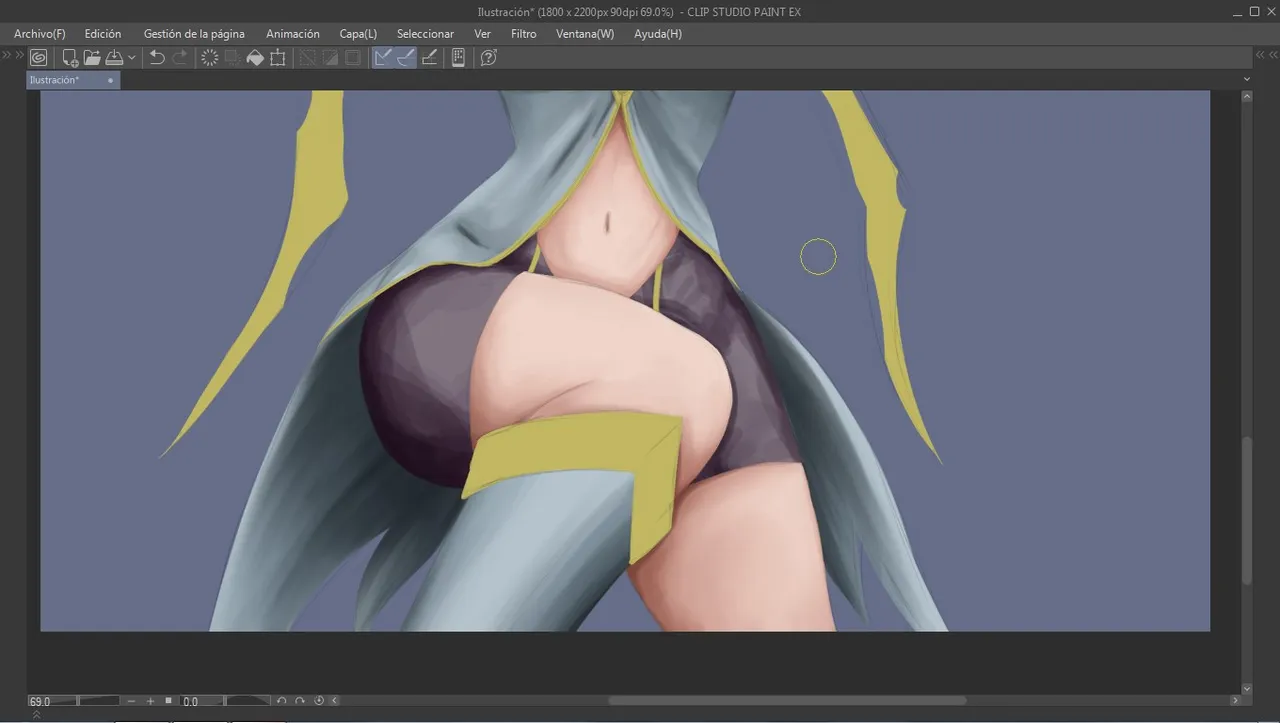Open Clip Studio support help icon
Viewport: 1280px width, 723px height.
click(x=488, y=58)
